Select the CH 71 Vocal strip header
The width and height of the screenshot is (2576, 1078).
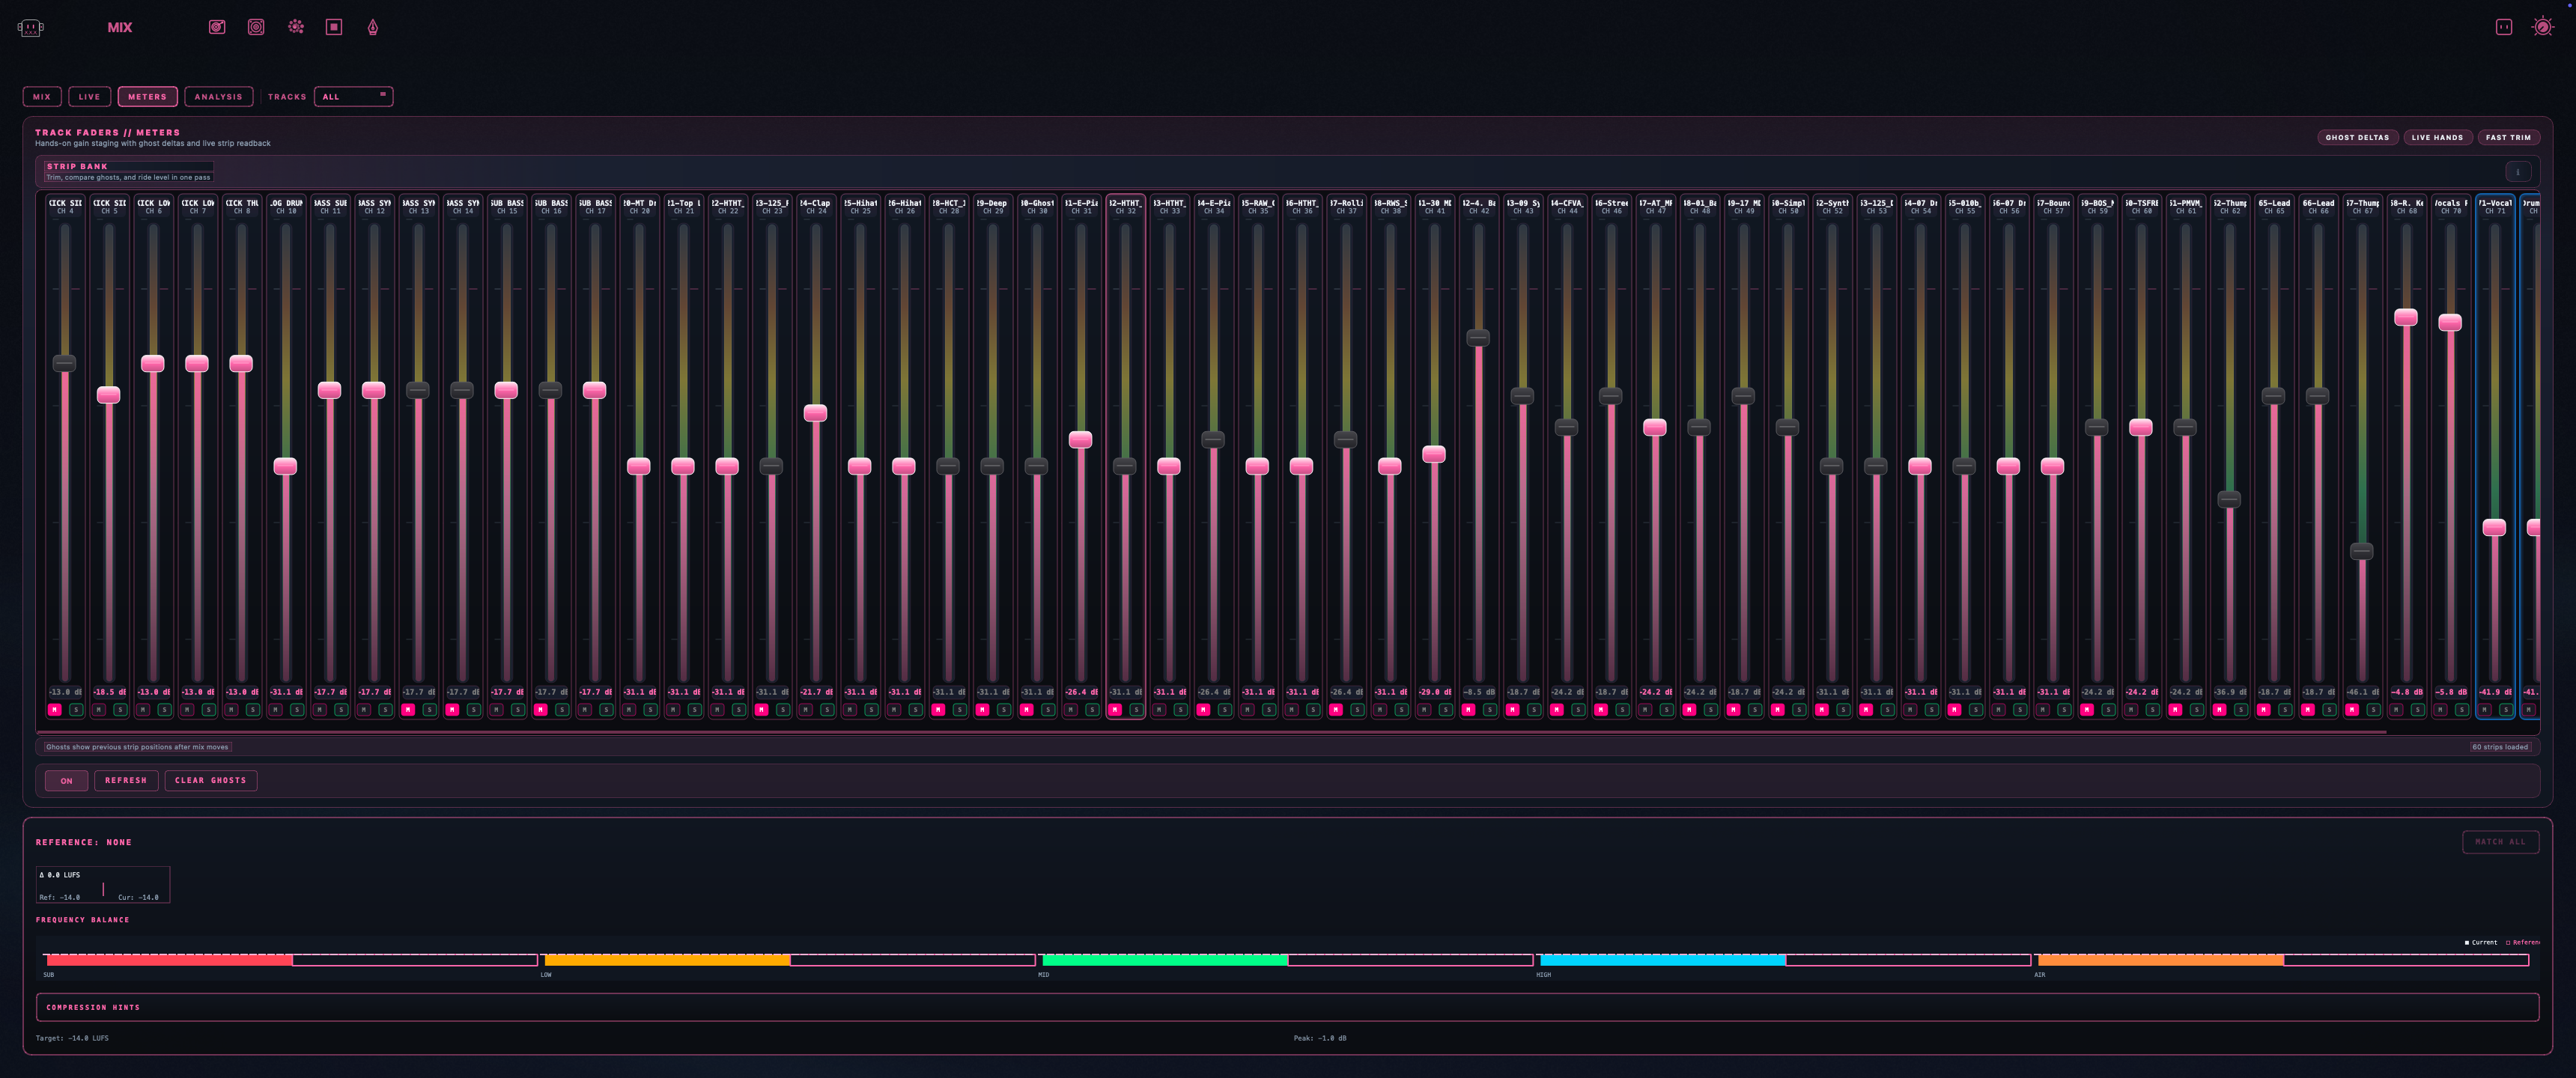[x=2494, y=207]
